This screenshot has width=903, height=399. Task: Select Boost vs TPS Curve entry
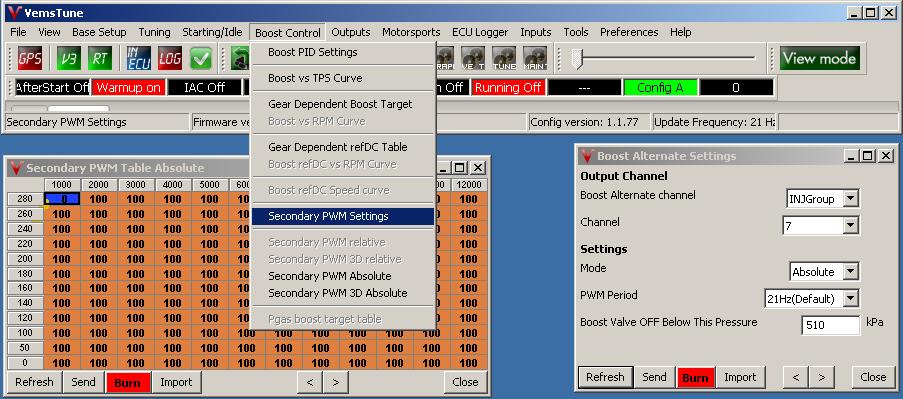pos(343,78)
